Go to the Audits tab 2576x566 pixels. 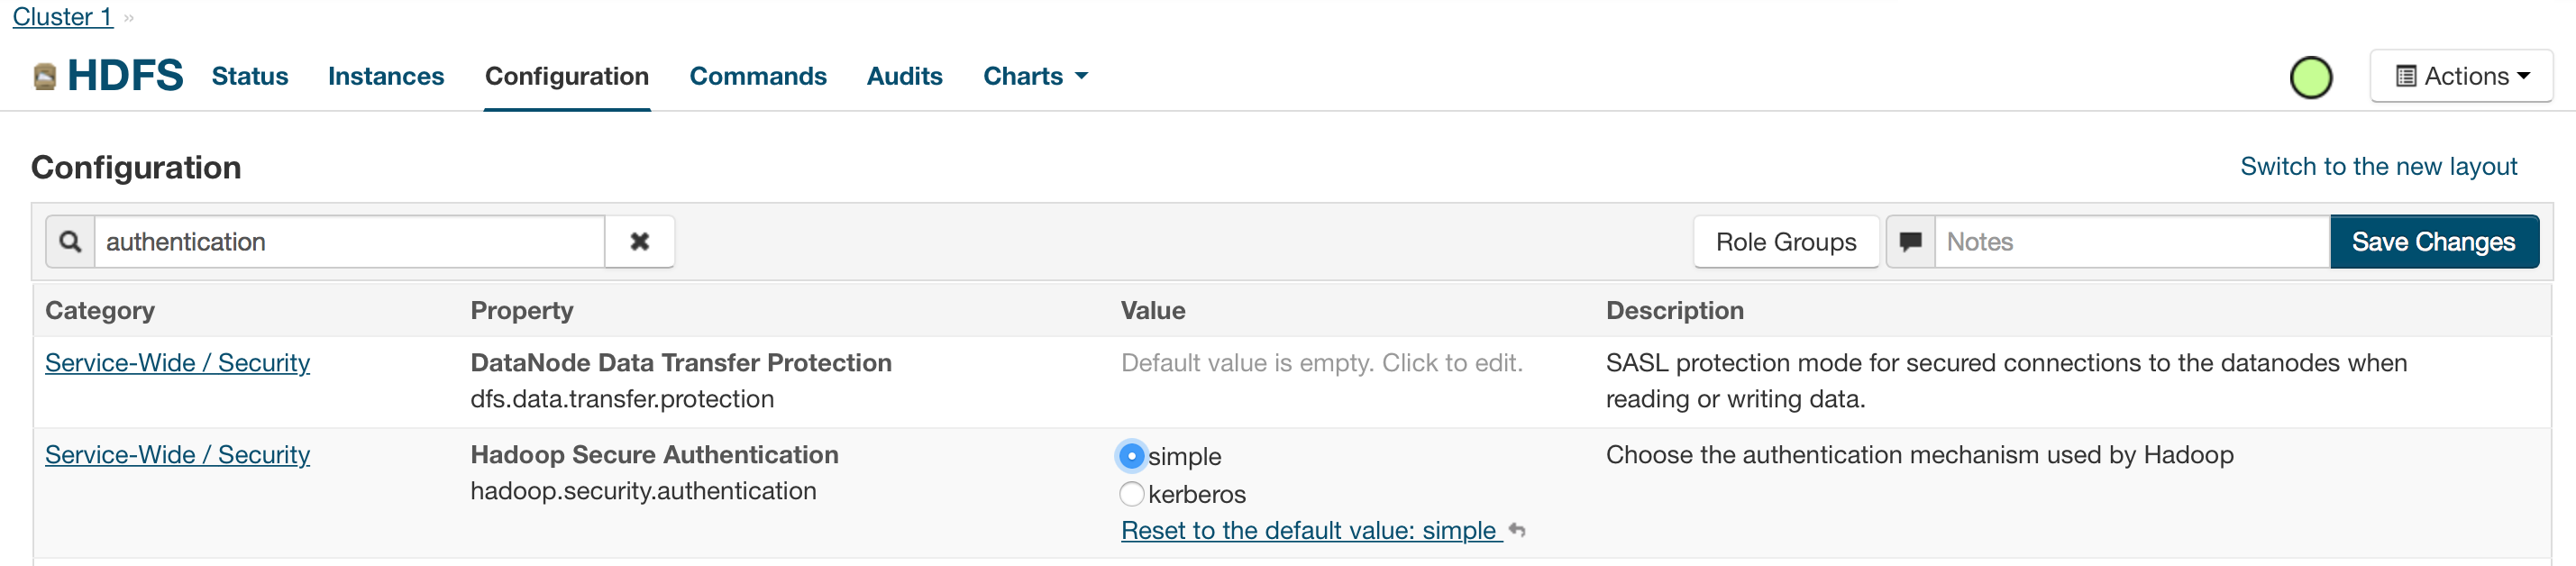point(904,76)
